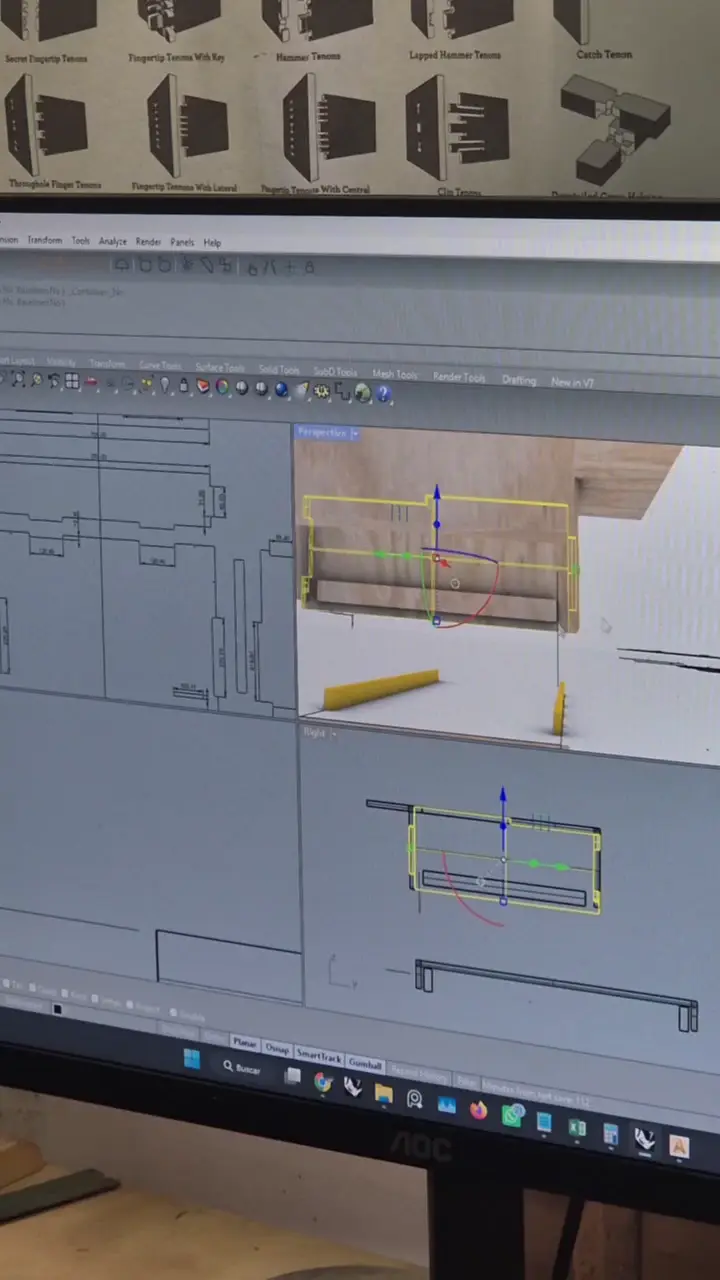
Task: Check the Vertex osnap checkbox
Action: coord(95,998)
